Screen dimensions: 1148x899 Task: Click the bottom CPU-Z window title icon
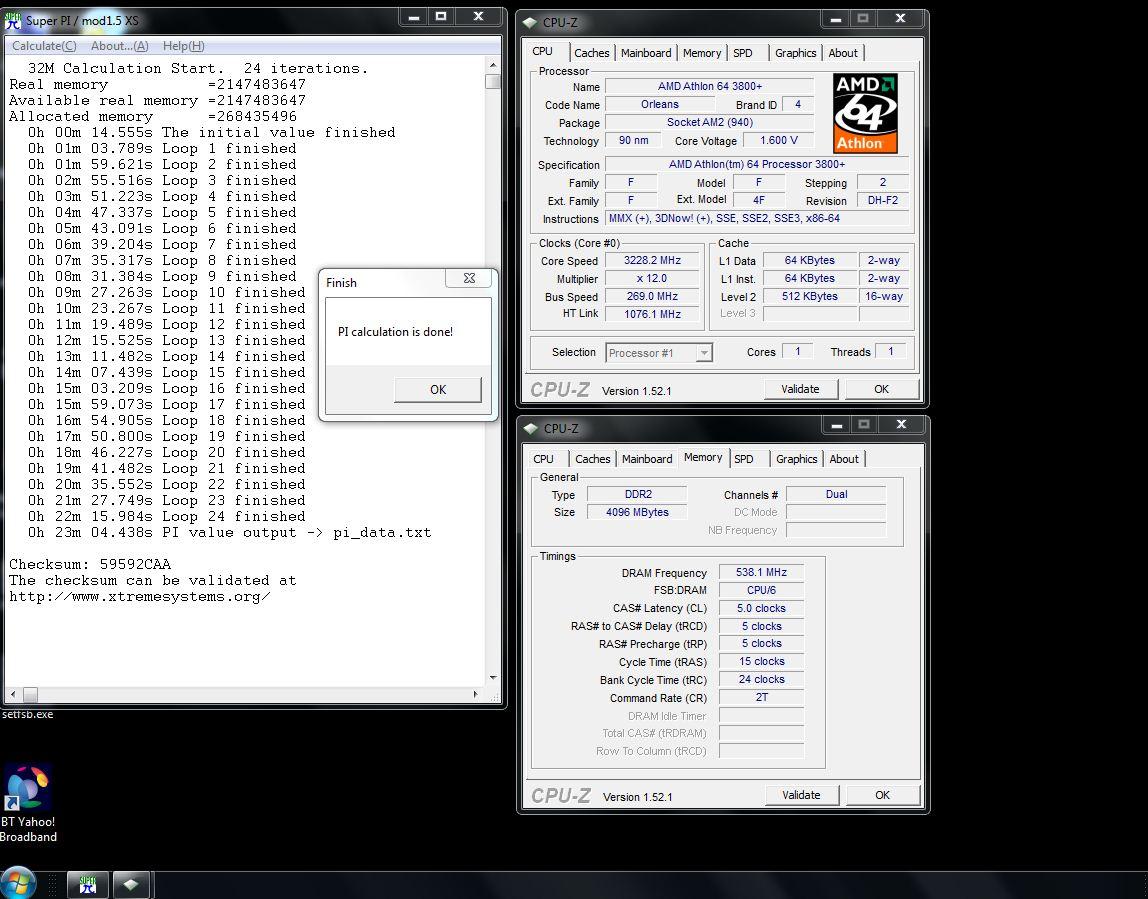[x=531, y=429]
